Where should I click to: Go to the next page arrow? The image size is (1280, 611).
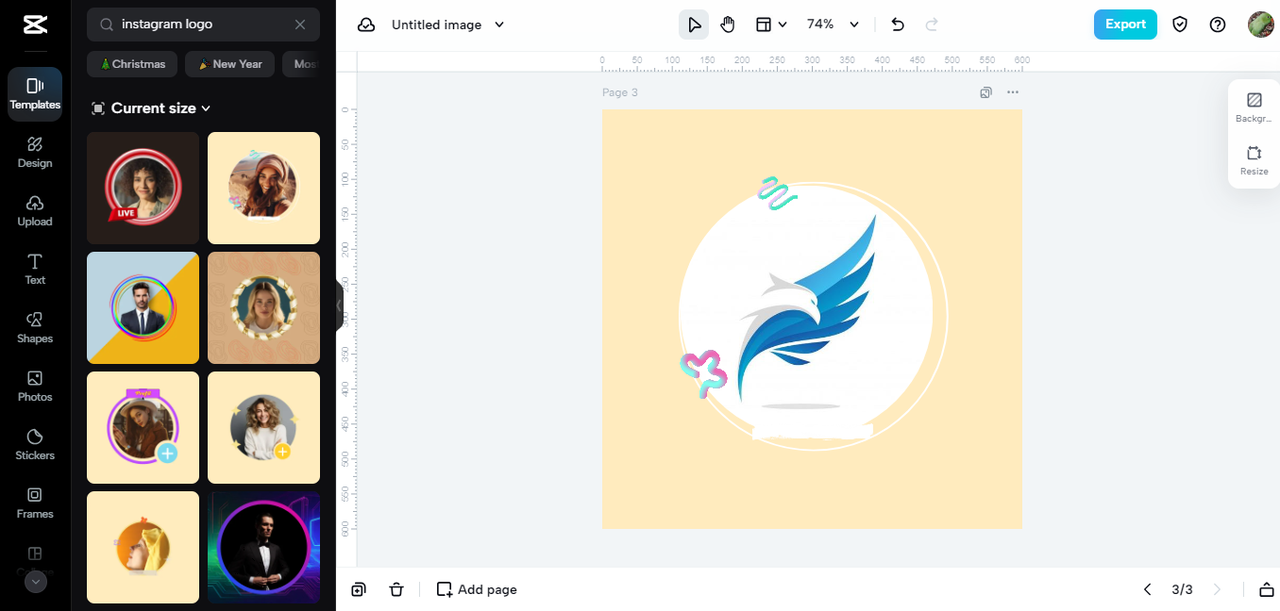point(1217,589)
